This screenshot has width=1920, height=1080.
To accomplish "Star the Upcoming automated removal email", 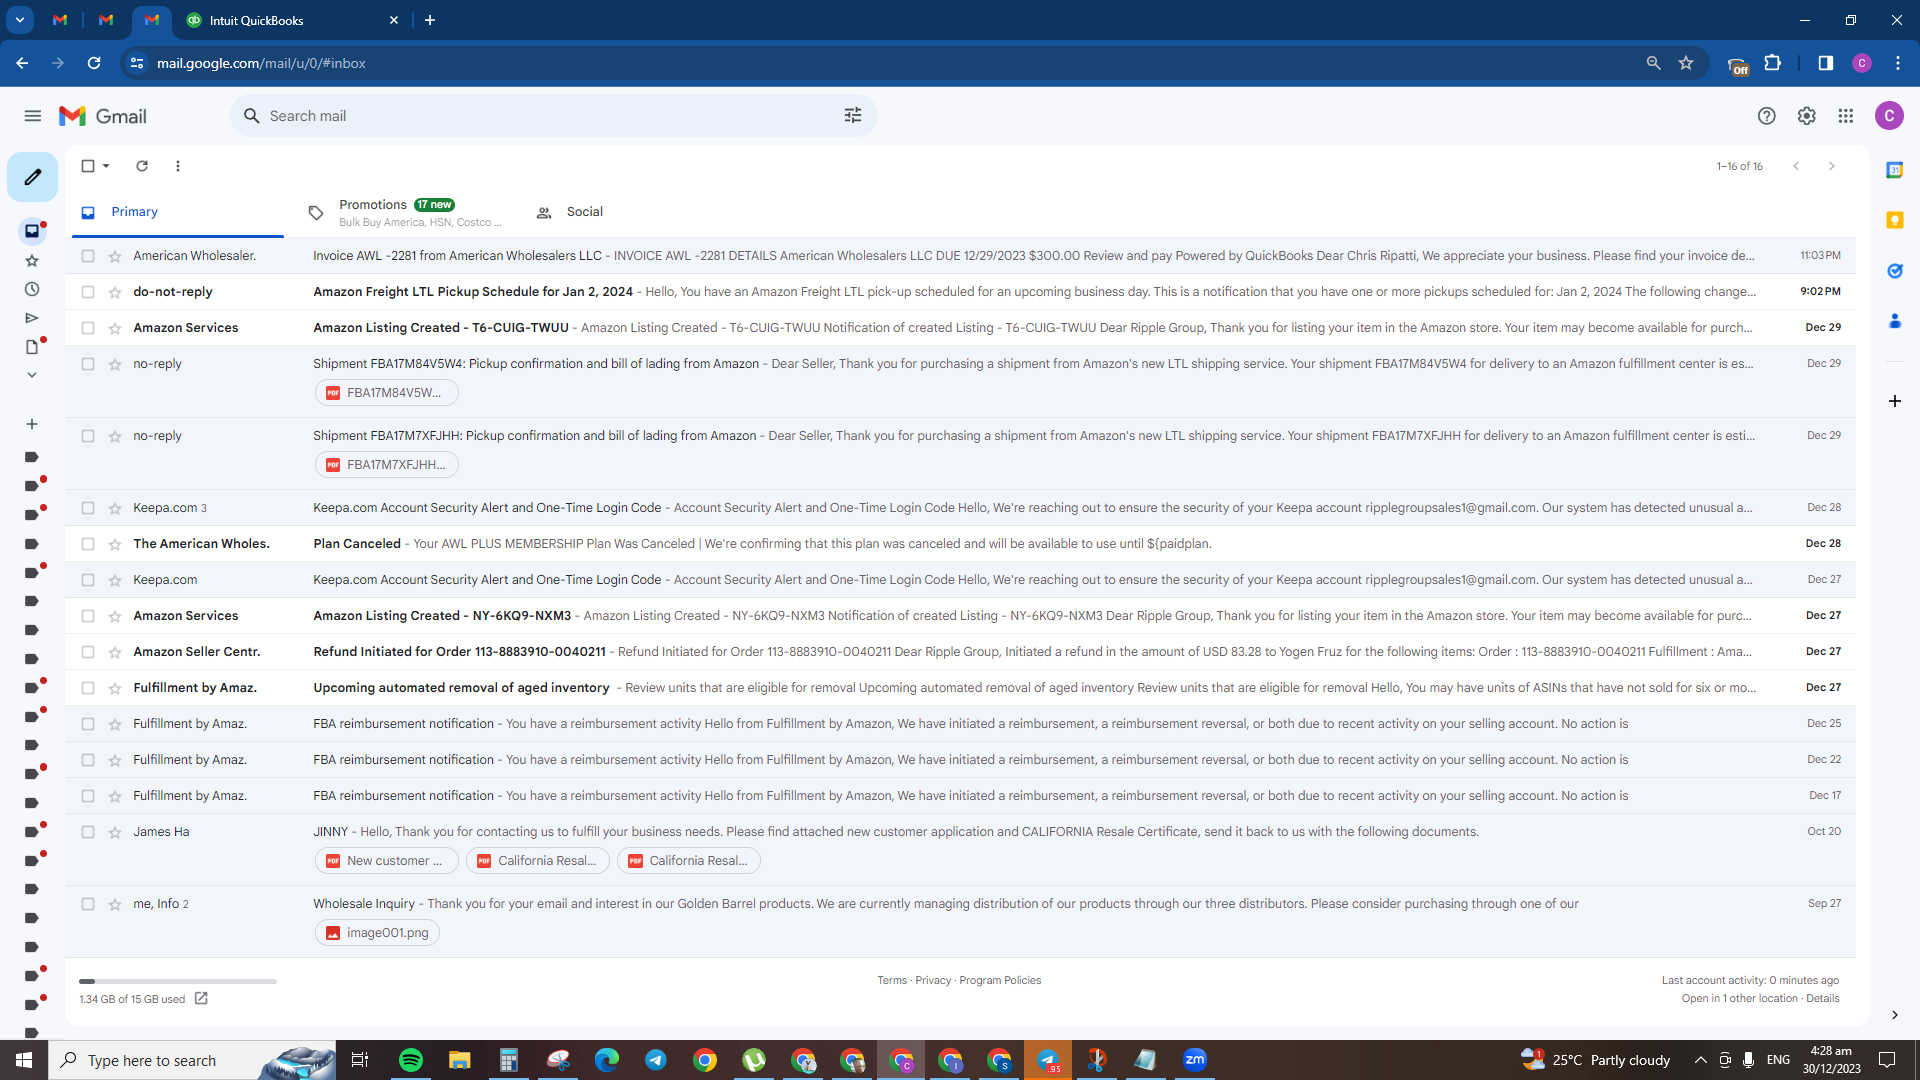I will [115, 688].
